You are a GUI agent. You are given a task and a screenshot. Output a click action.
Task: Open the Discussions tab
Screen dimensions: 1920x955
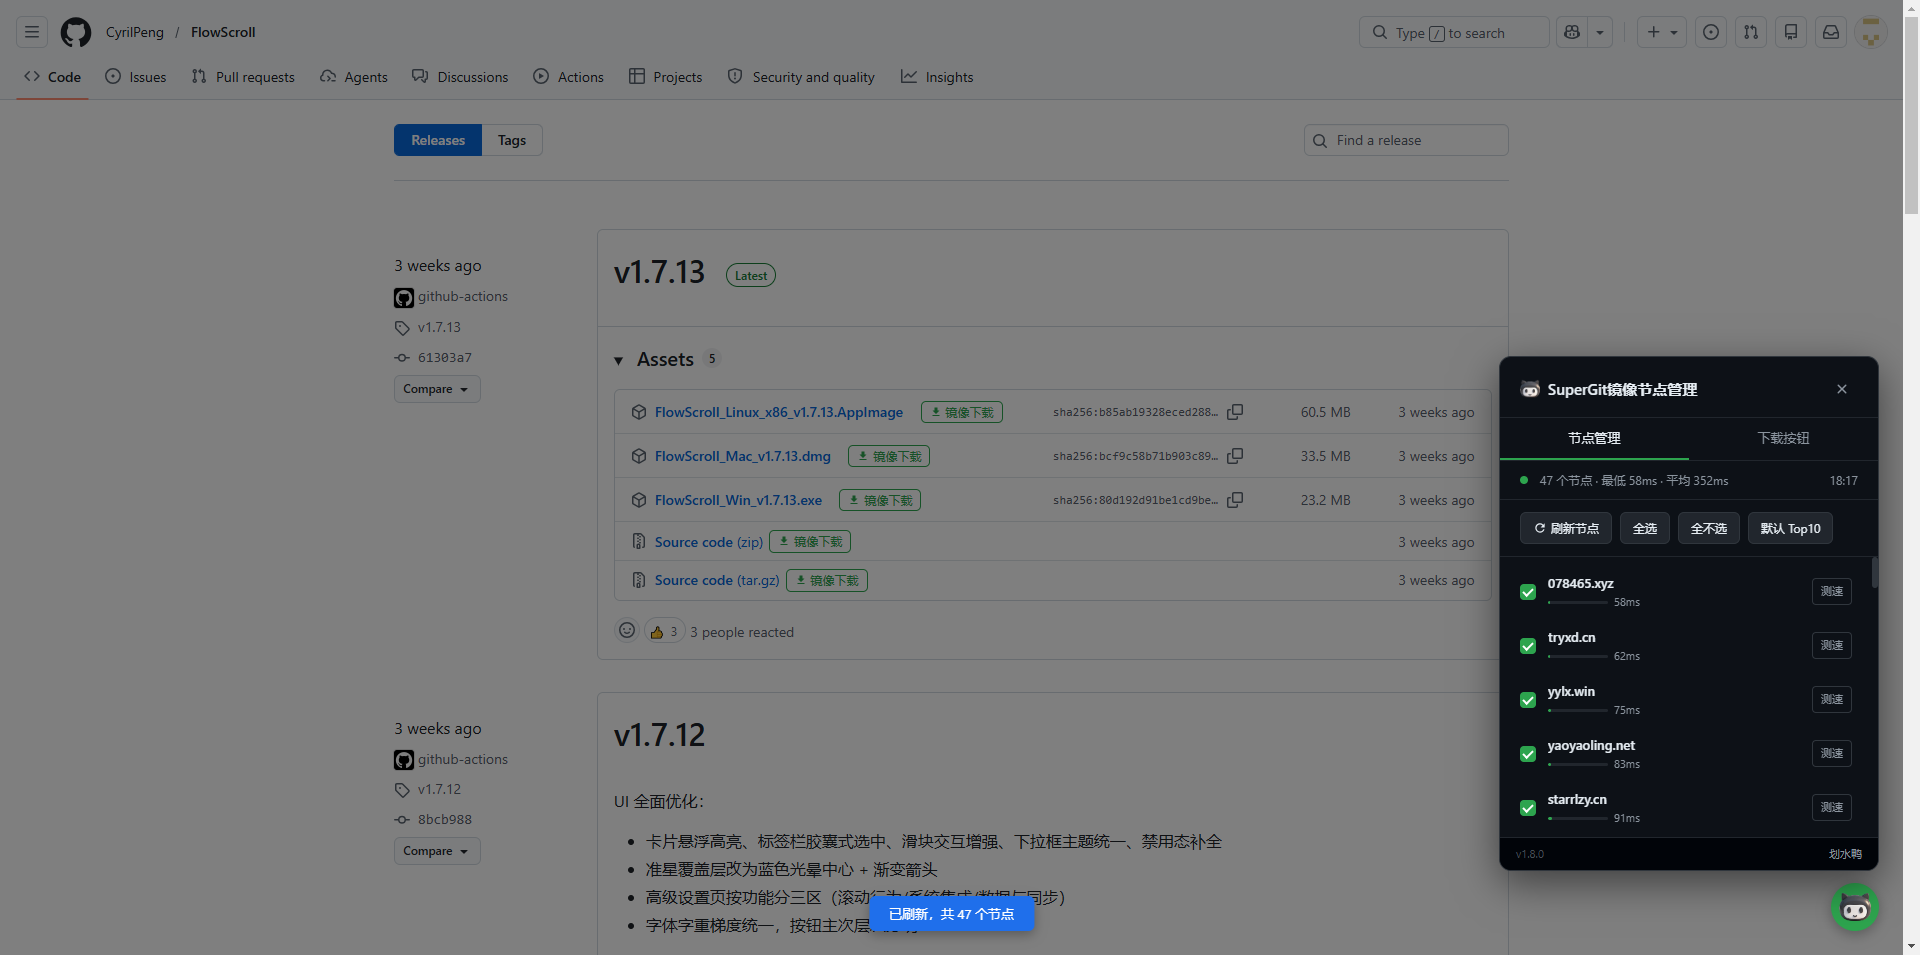click(x=460, y=77)
